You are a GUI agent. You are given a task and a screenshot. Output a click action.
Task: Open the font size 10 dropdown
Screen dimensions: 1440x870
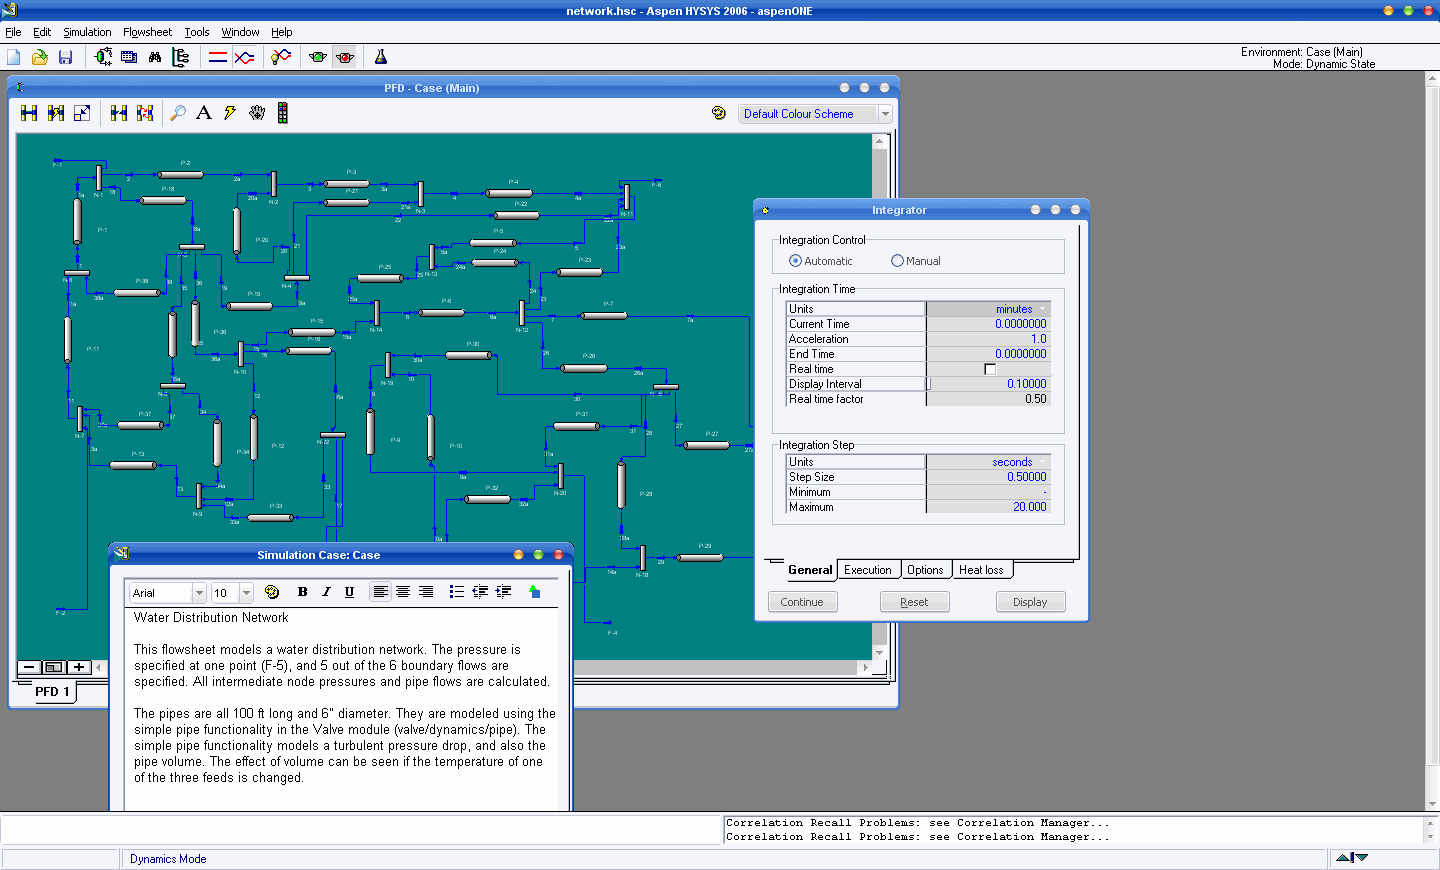[246, 593]
